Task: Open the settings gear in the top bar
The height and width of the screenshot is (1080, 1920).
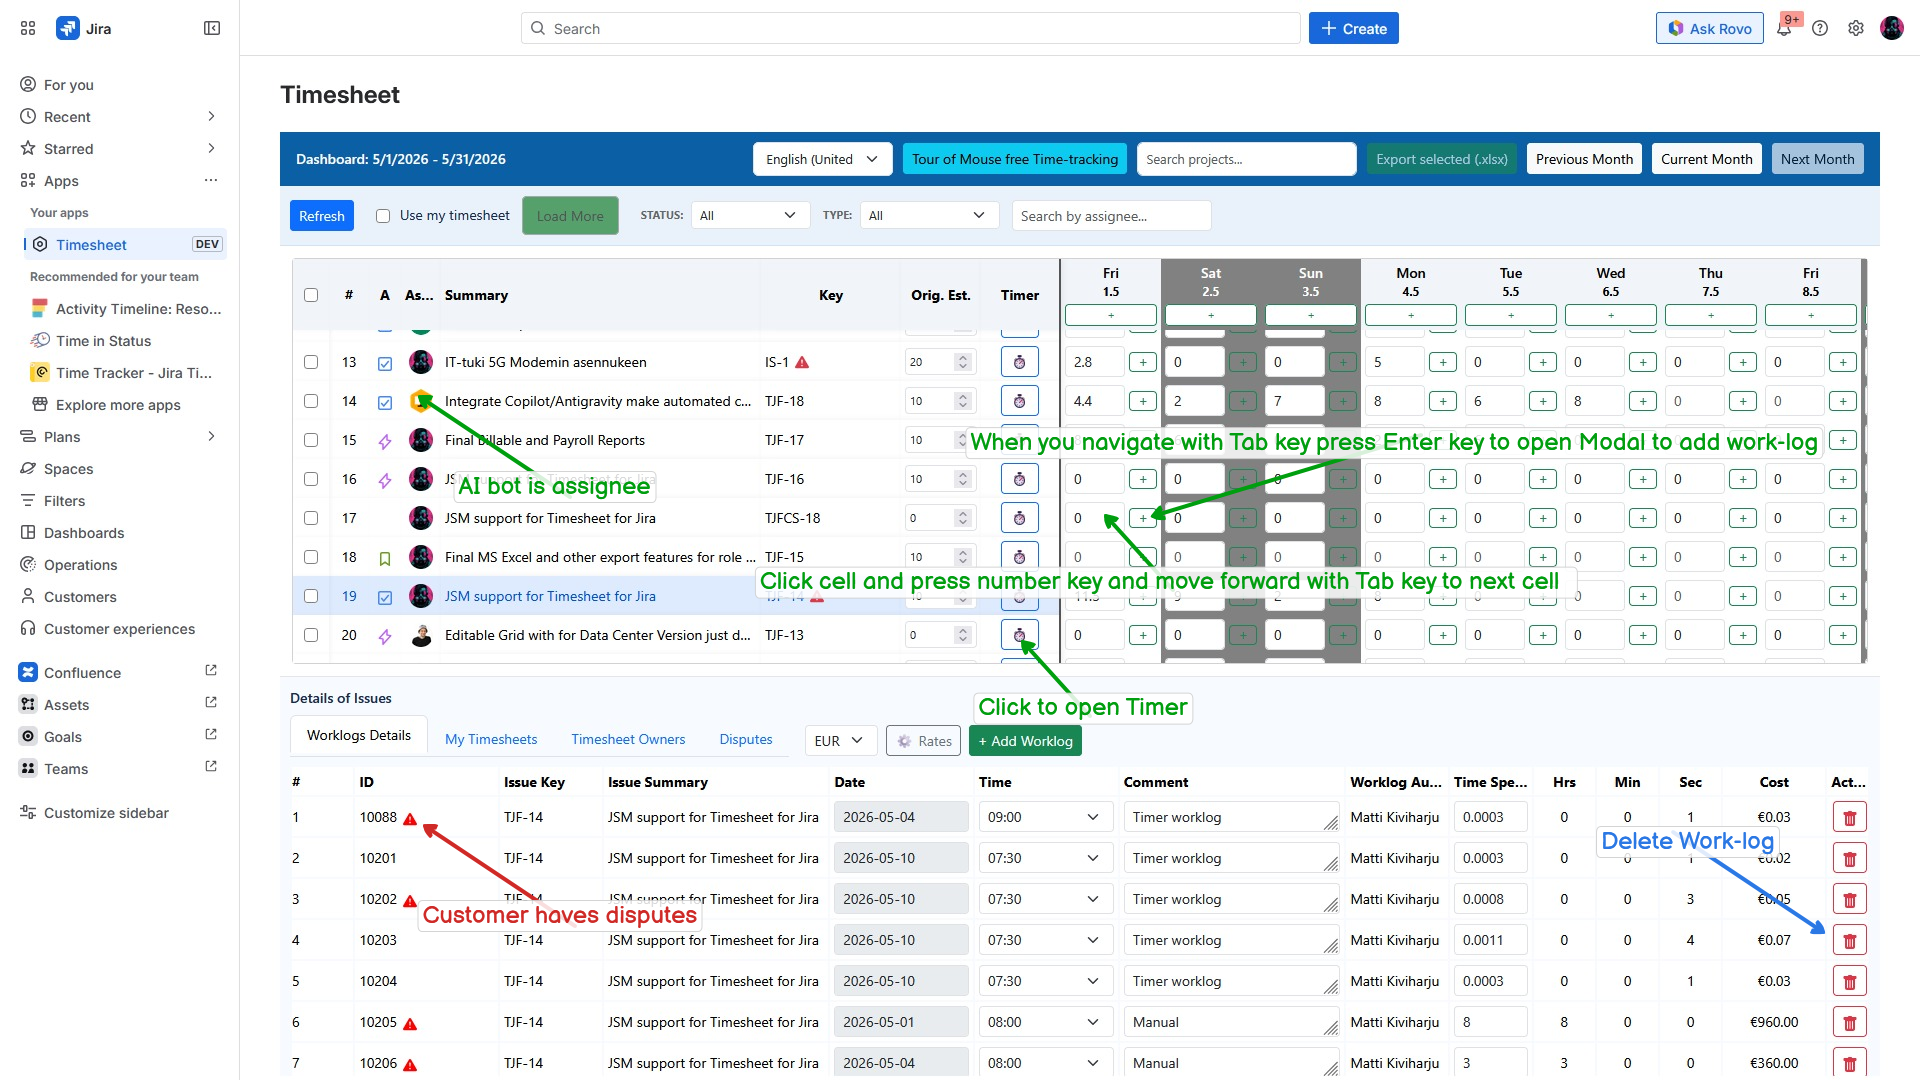Action: point(1856,28)
